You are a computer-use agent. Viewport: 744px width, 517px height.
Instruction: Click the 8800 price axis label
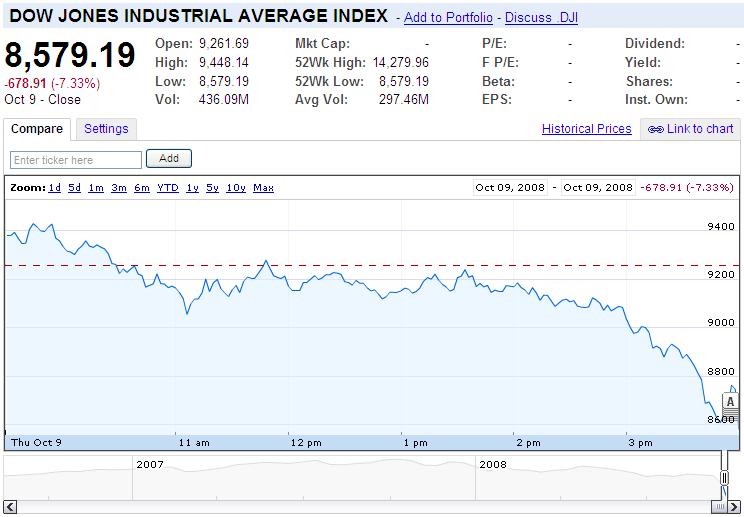click(721, 371)
